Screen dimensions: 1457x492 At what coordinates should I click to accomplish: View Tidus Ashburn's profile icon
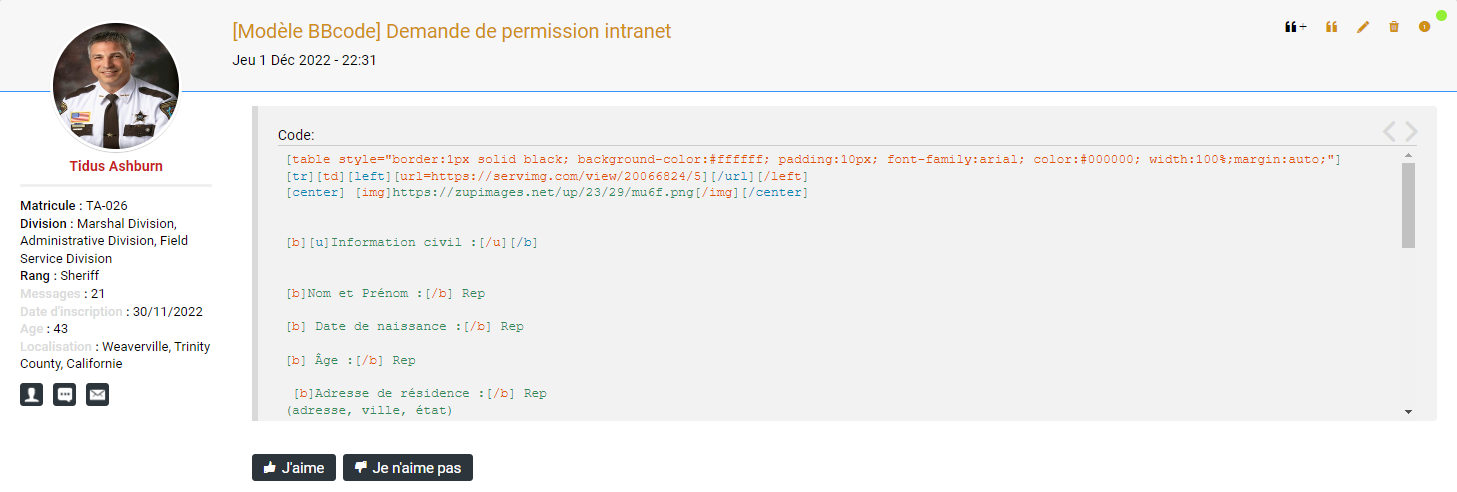click(32, 394)
